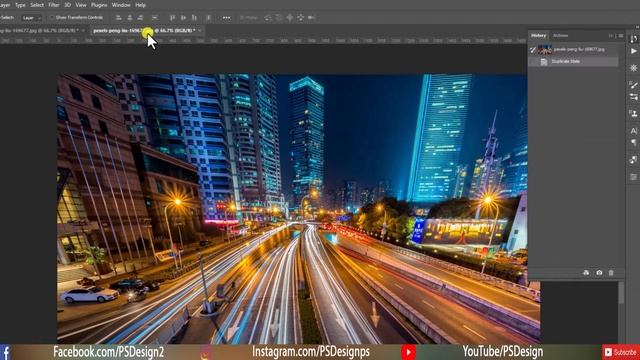Screen dimensions: 640x360
Task: Click the night city image on the canvas
Action: (x=298, y=208)
